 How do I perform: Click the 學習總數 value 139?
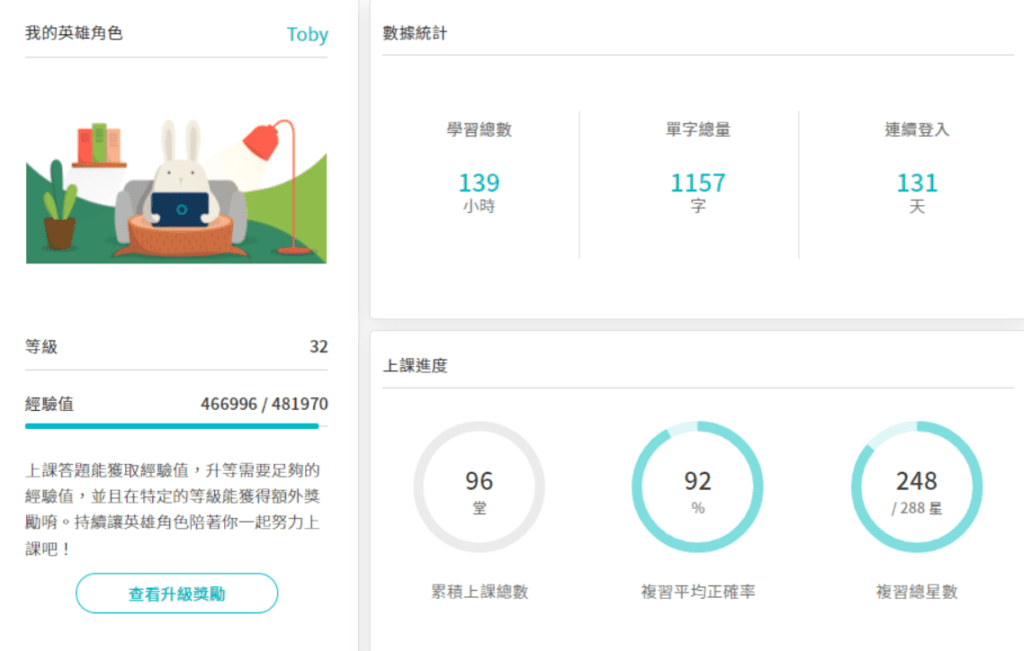479,183
